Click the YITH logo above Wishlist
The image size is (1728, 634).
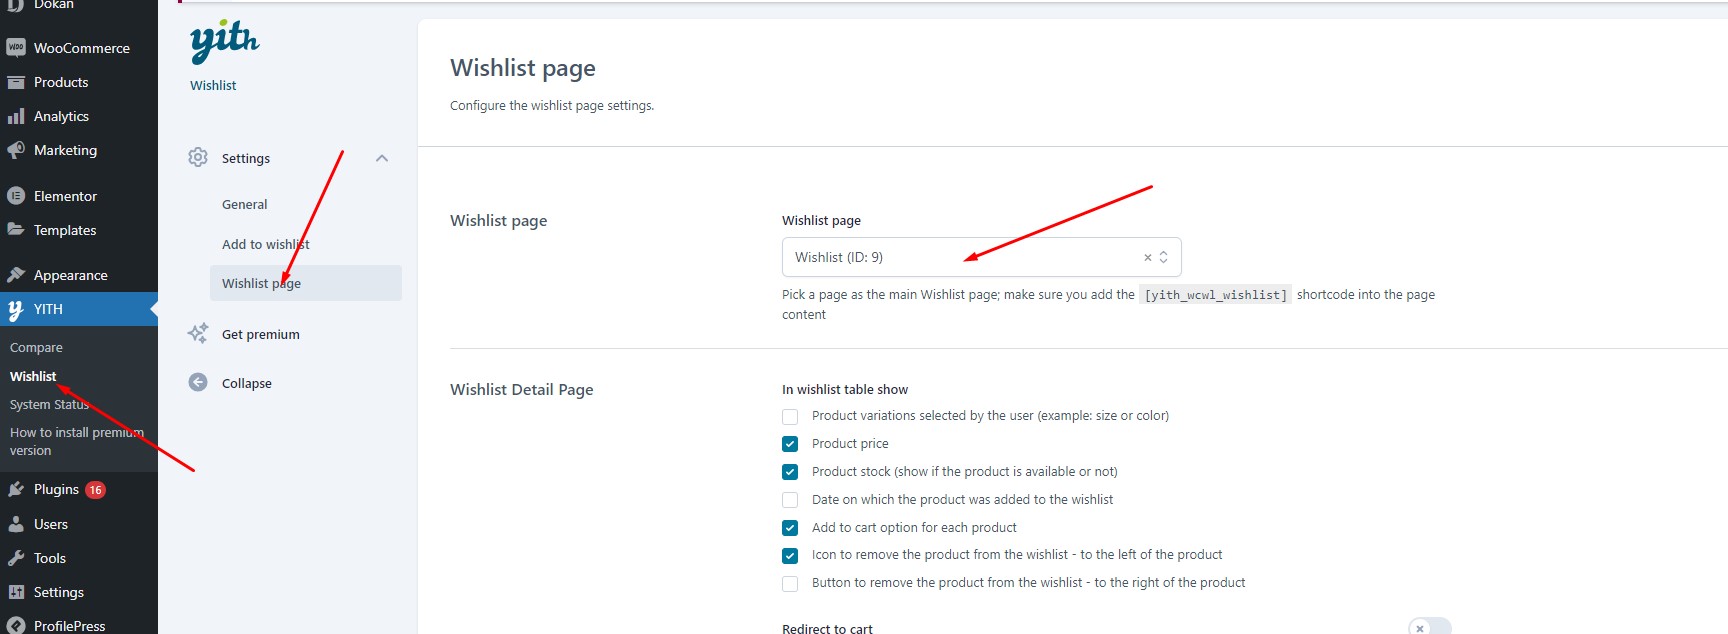[x=225, y=41]
